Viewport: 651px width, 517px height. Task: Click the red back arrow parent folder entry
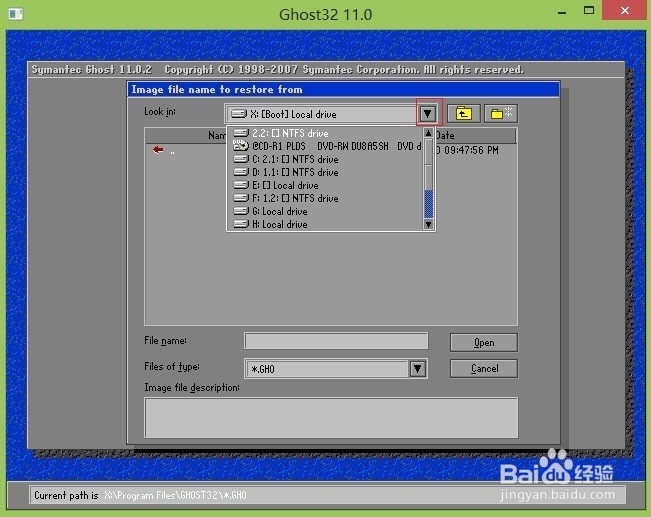[x=158, y=149]
